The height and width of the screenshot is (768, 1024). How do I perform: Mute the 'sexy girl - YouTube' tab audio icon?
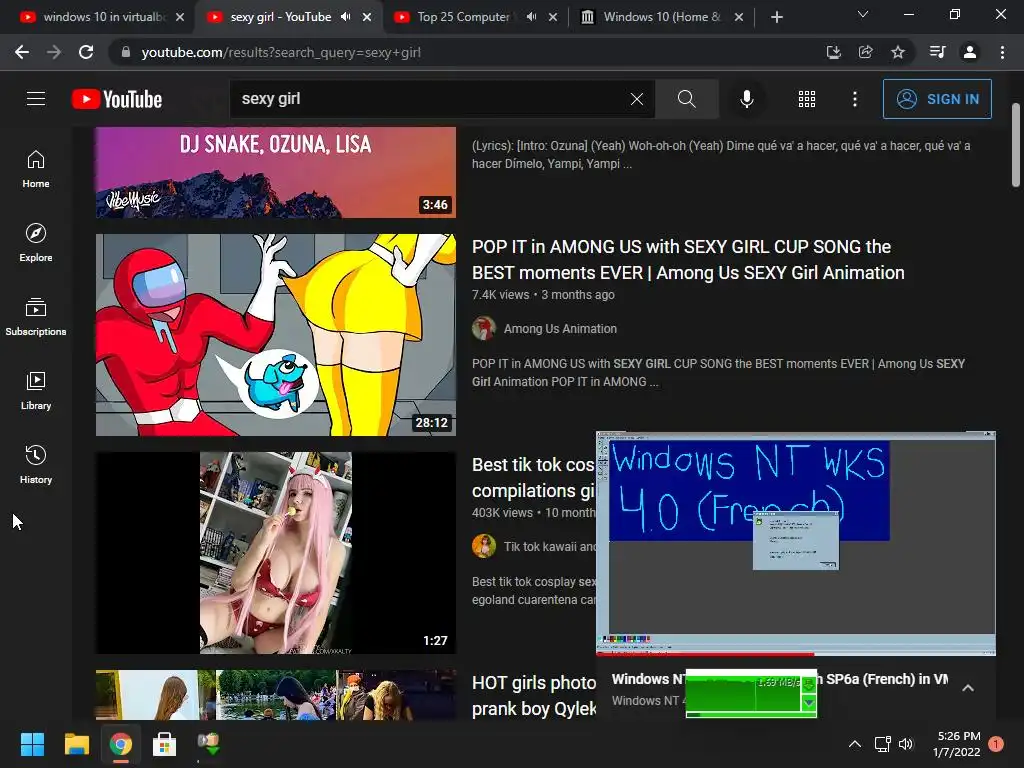(345, 17)
